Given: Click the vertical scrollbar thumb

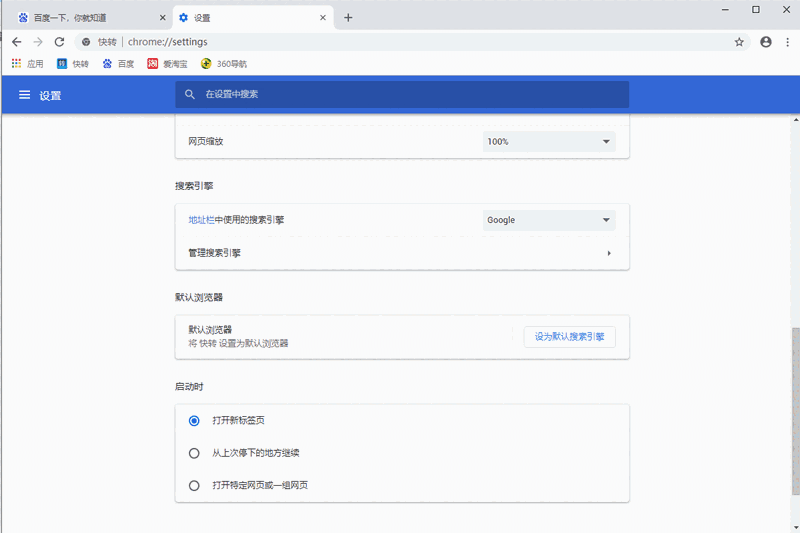Looking at the screenshot, I should point(795,411).
